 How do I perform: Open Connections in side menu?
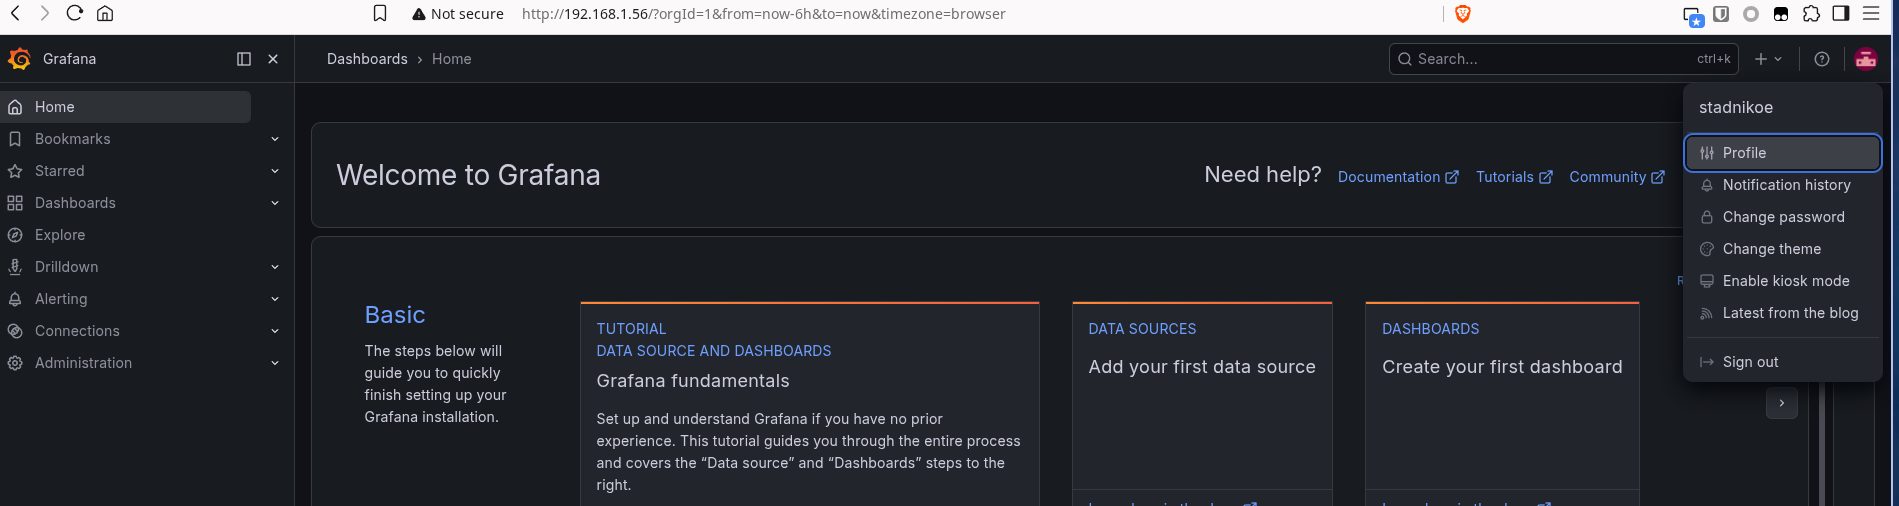pyautogui.click(x=77, y=331)
